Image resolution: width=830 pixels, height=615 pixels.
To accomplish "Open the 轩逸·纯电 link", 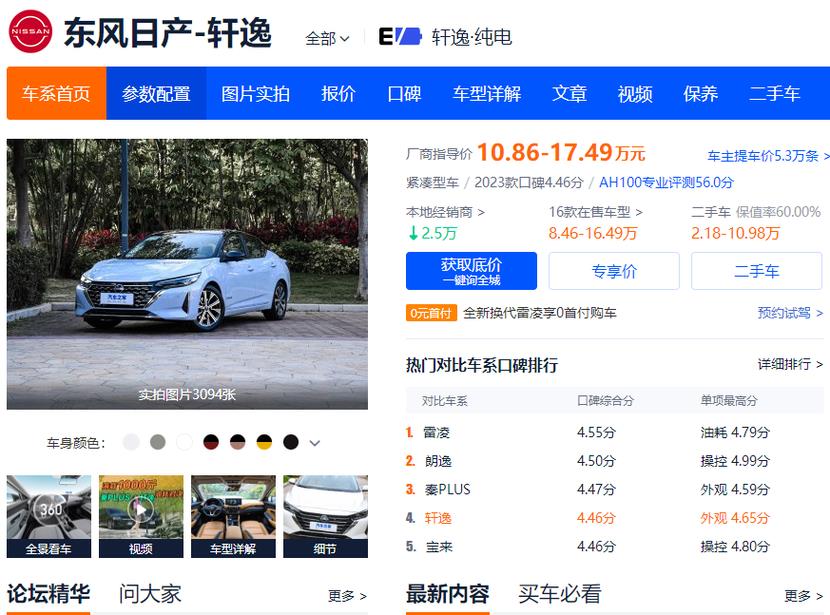I will 472,37.
